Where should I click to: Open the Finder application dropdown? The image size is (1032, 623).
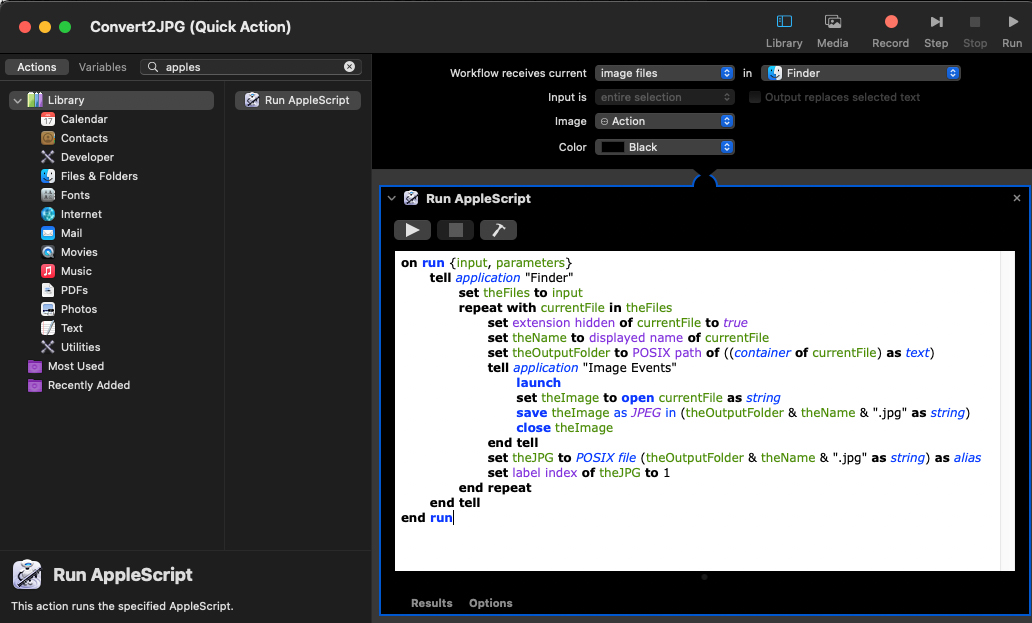[860, 73]
